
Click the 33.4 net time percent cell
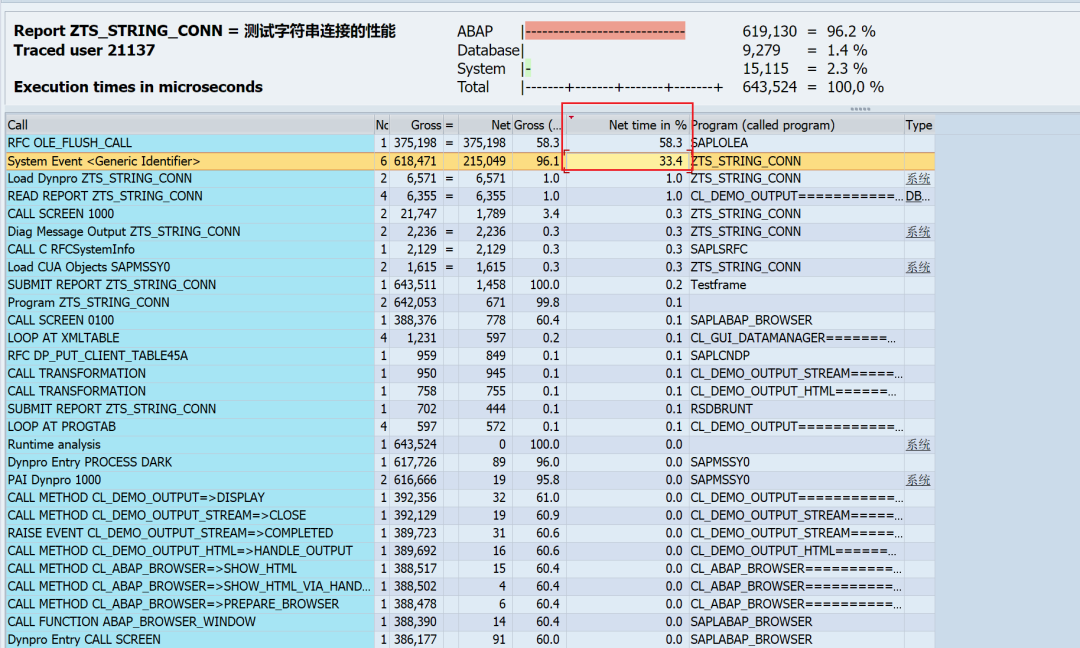pos(627,161)
